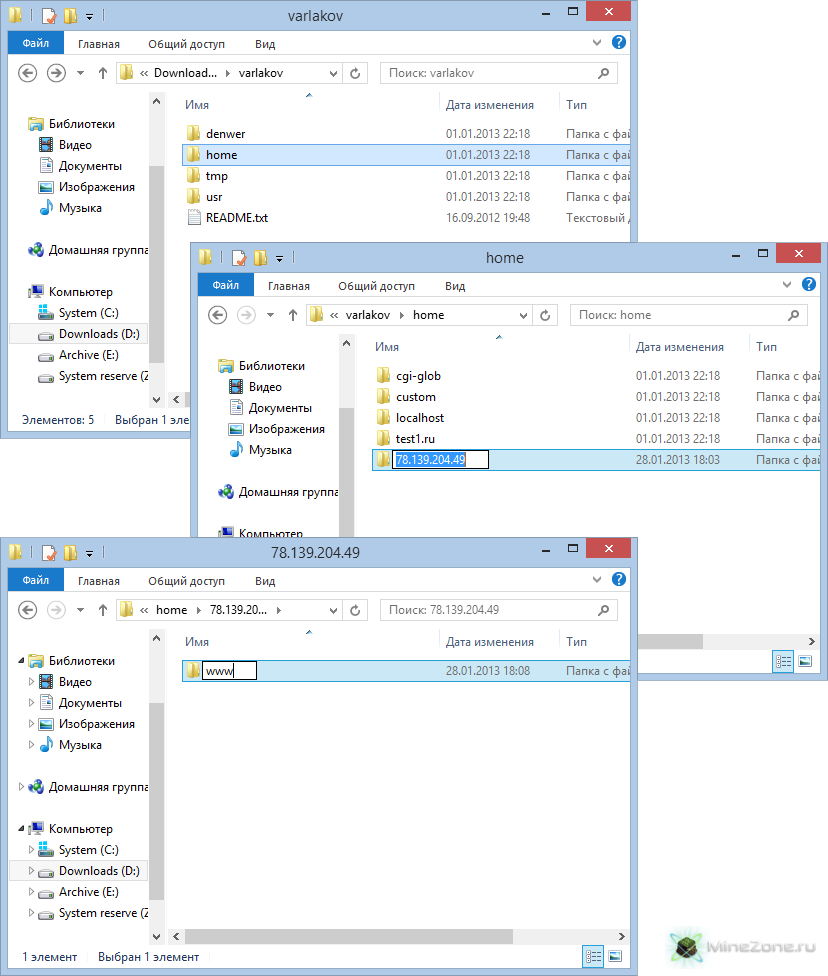
Task: Sort by Дата изменения column in home window
Action: point(680,347)
